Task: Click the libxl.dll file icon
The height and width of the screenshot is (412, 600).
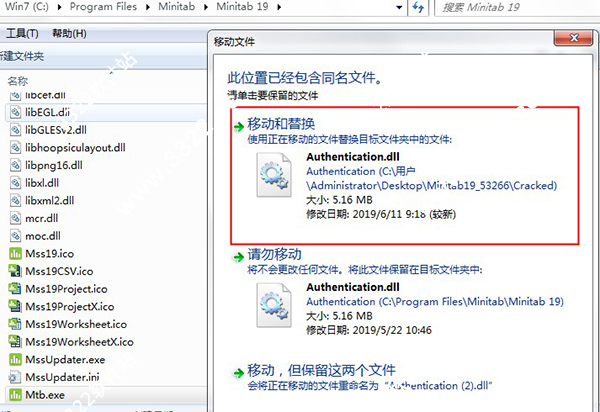Action: [x=15, y=182]
